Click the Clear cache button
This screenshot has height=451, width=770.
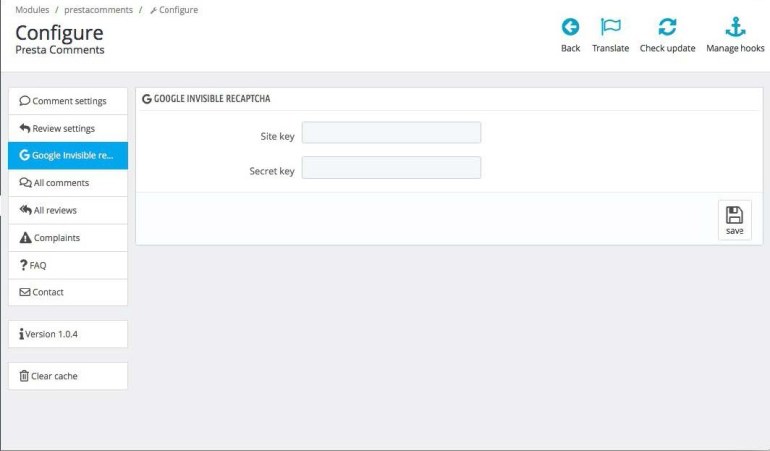tap(68, 376)
